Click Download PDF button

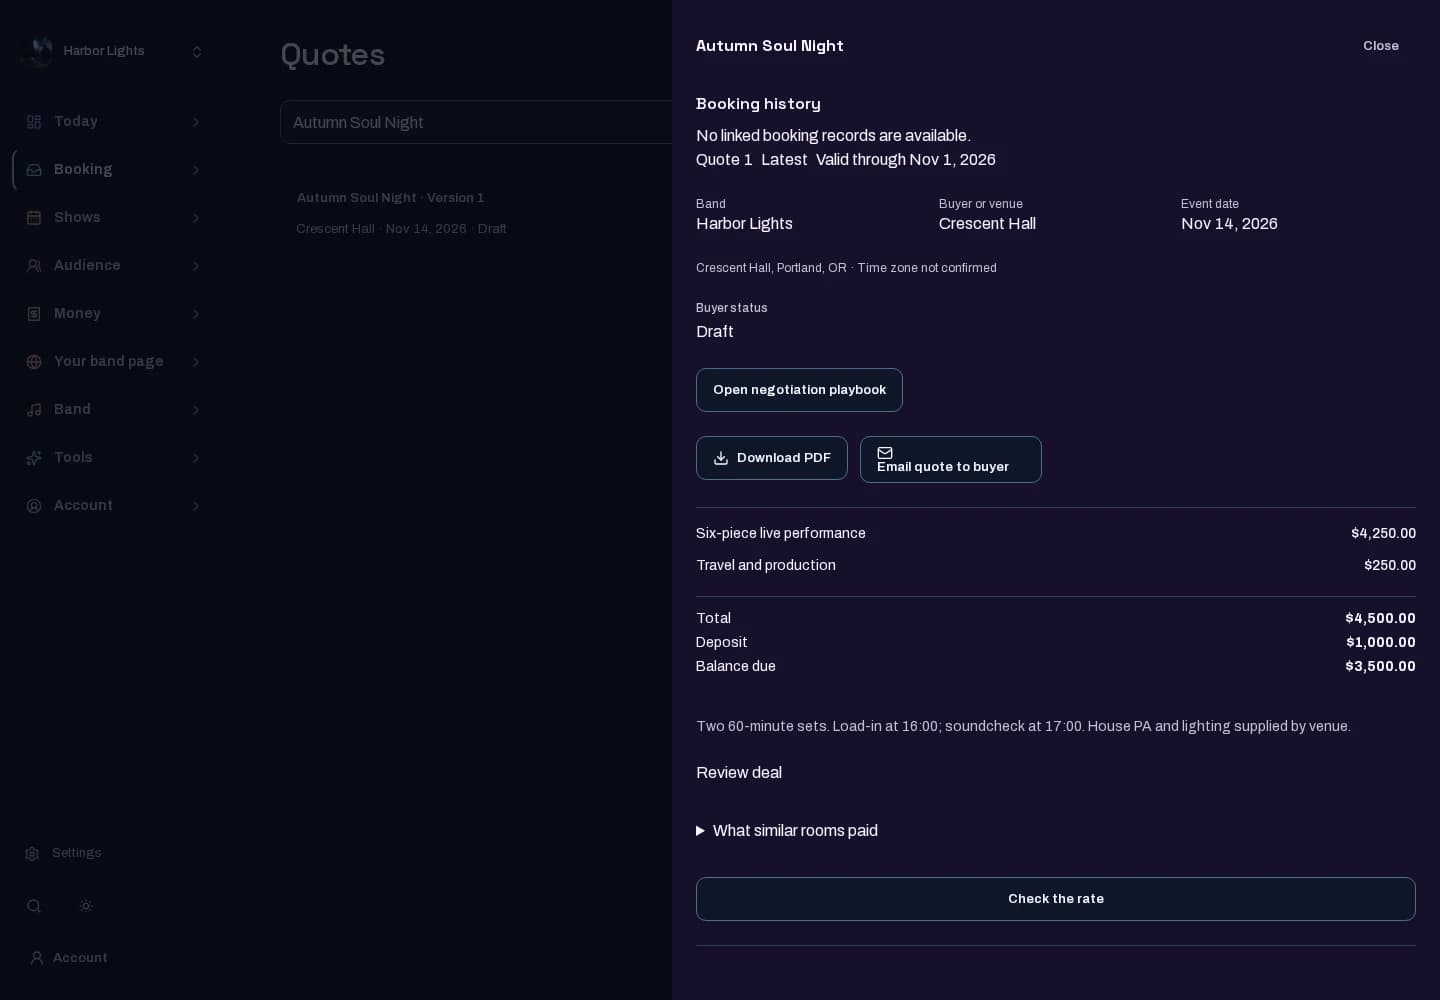[x=772, y=458]
